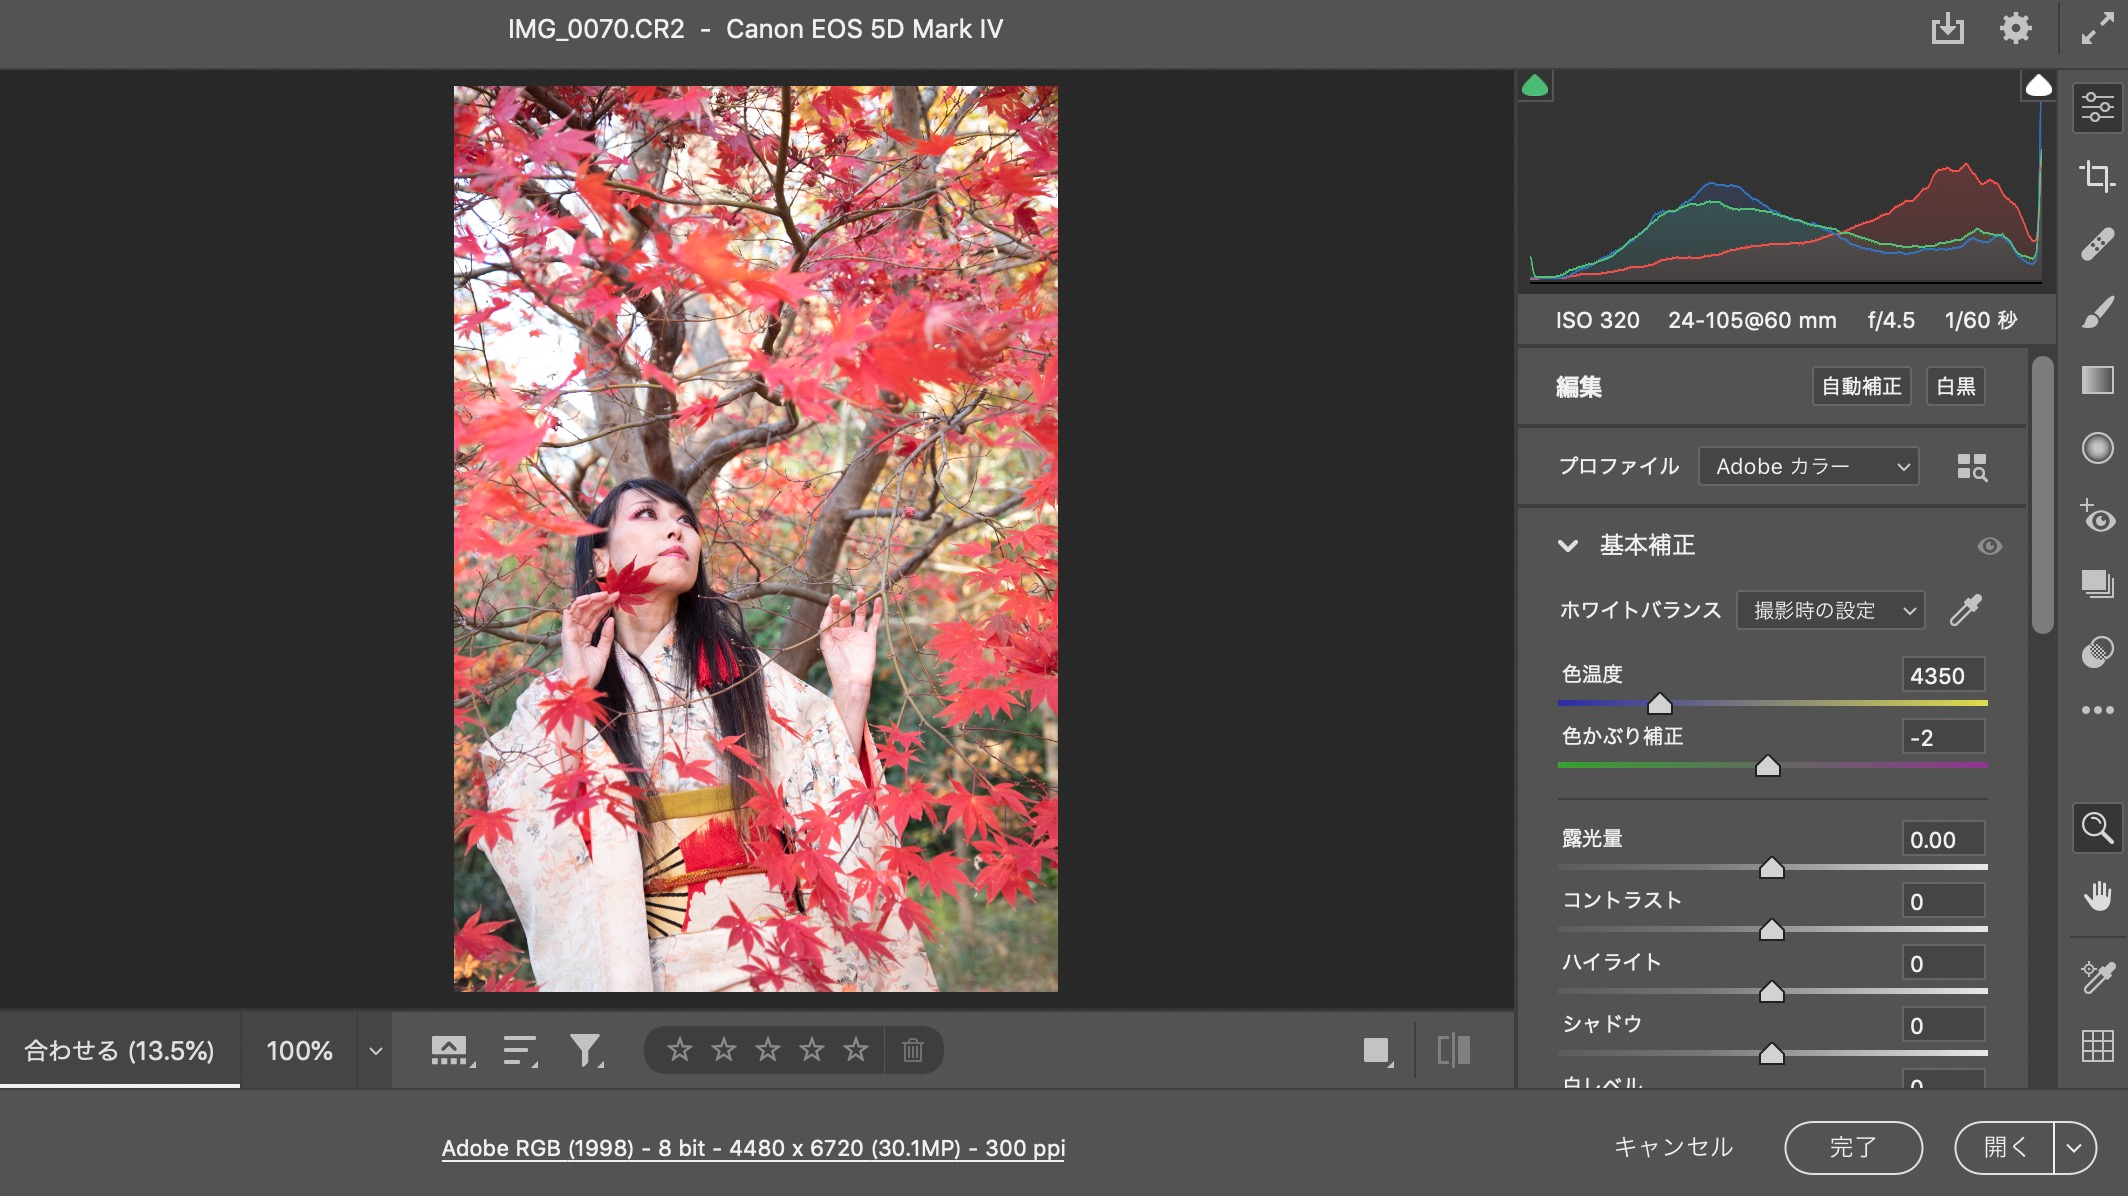This screenshot has height=1196, width=2128.
Task: Open the 撮影時の設定 white balance dropdown
Action: pos(1830,610)
